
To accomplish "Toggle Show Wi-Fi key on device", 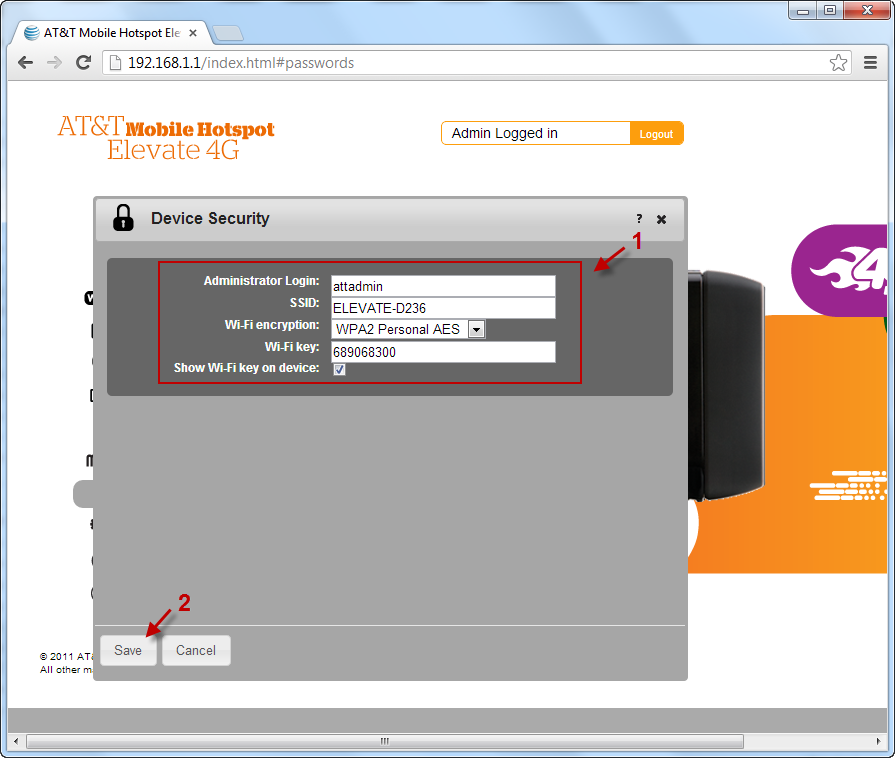I will (339, 369).
